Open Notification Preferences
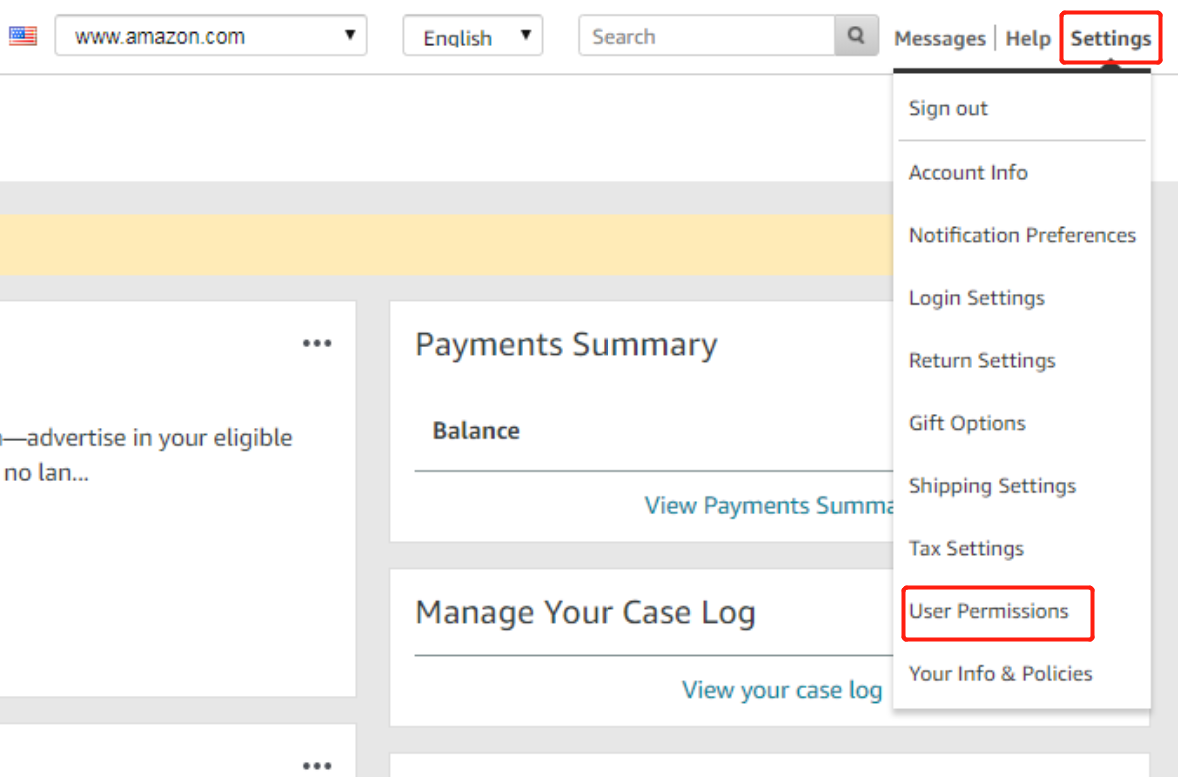The width and height of the screenshot is (1178, 777). (x=1022, y=235)
